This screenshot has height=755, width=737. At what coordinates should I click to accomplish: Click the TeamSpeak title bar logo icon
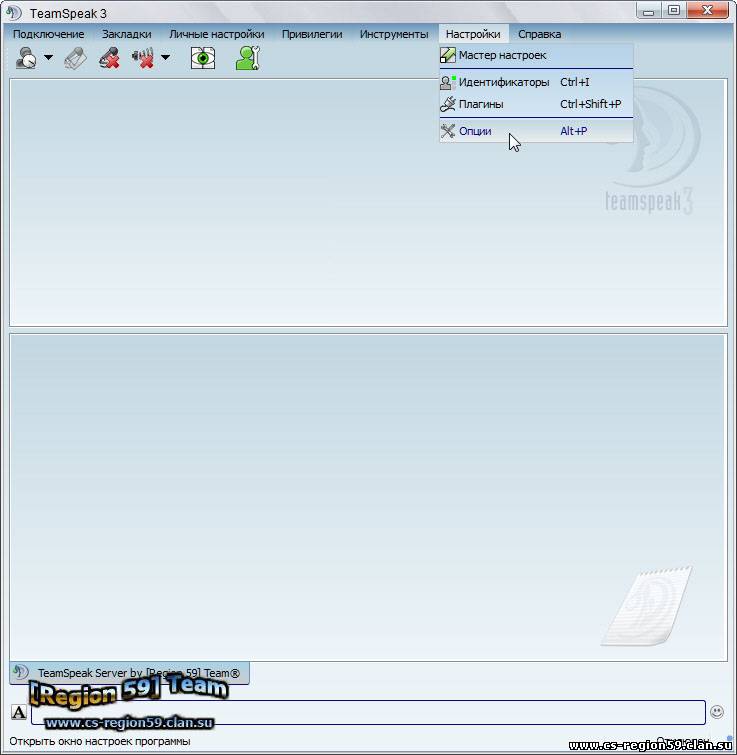13,13
